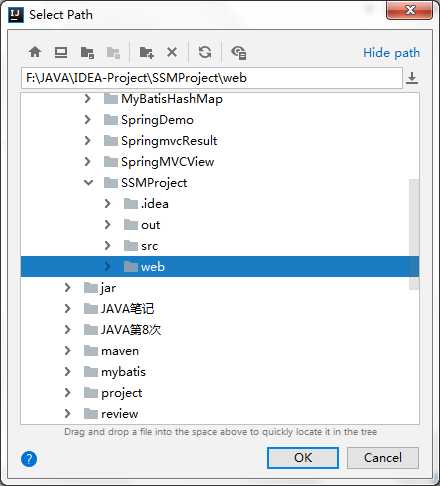Screen dimensions: 440x486
Task: Toggle show hidden files and directories
Action: (239, 52)
